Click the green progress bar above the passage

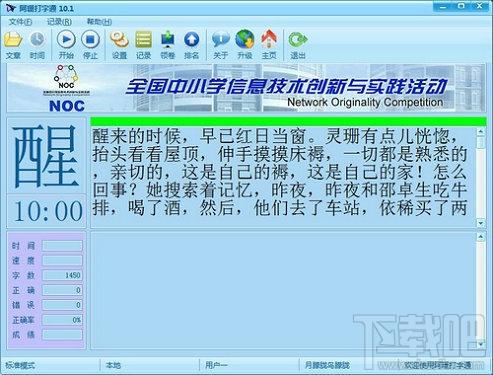click(288, 121)
